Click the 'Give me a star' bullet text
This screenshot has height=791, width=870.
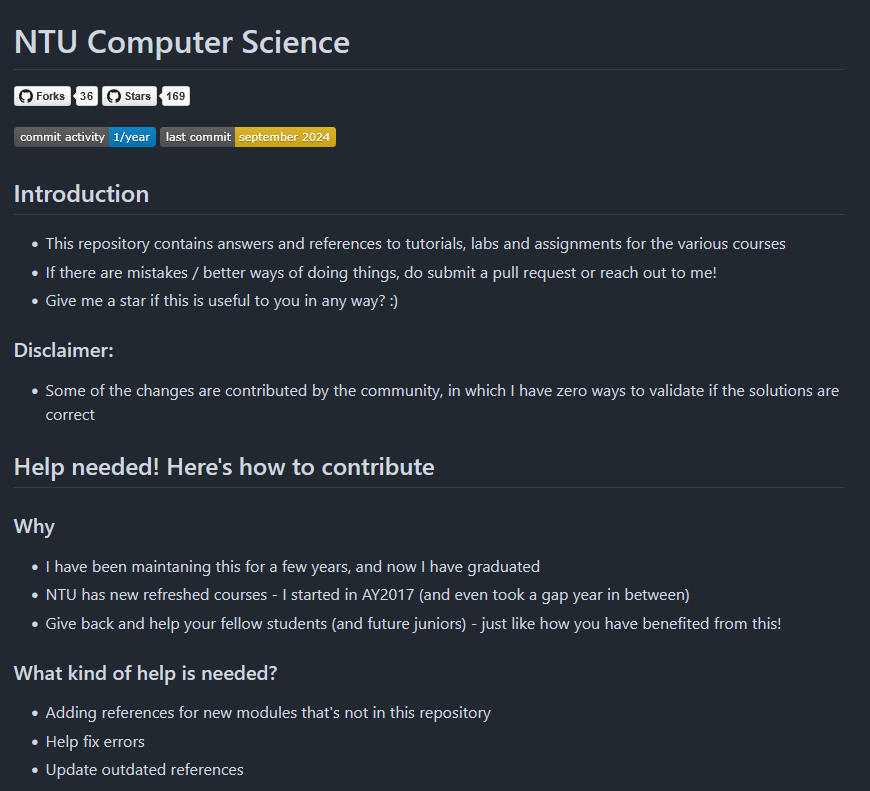[222, 301]
